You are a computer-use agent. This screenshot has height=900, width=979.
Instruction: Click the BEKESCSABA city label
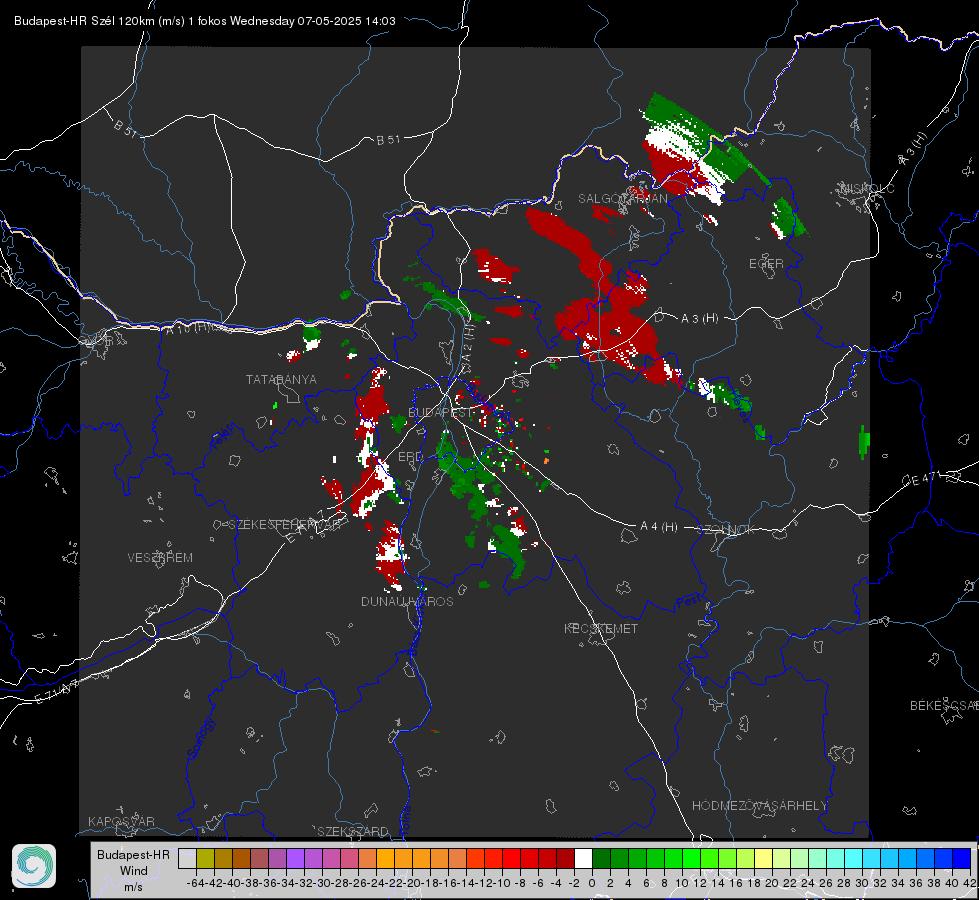(x=944, y=706)
